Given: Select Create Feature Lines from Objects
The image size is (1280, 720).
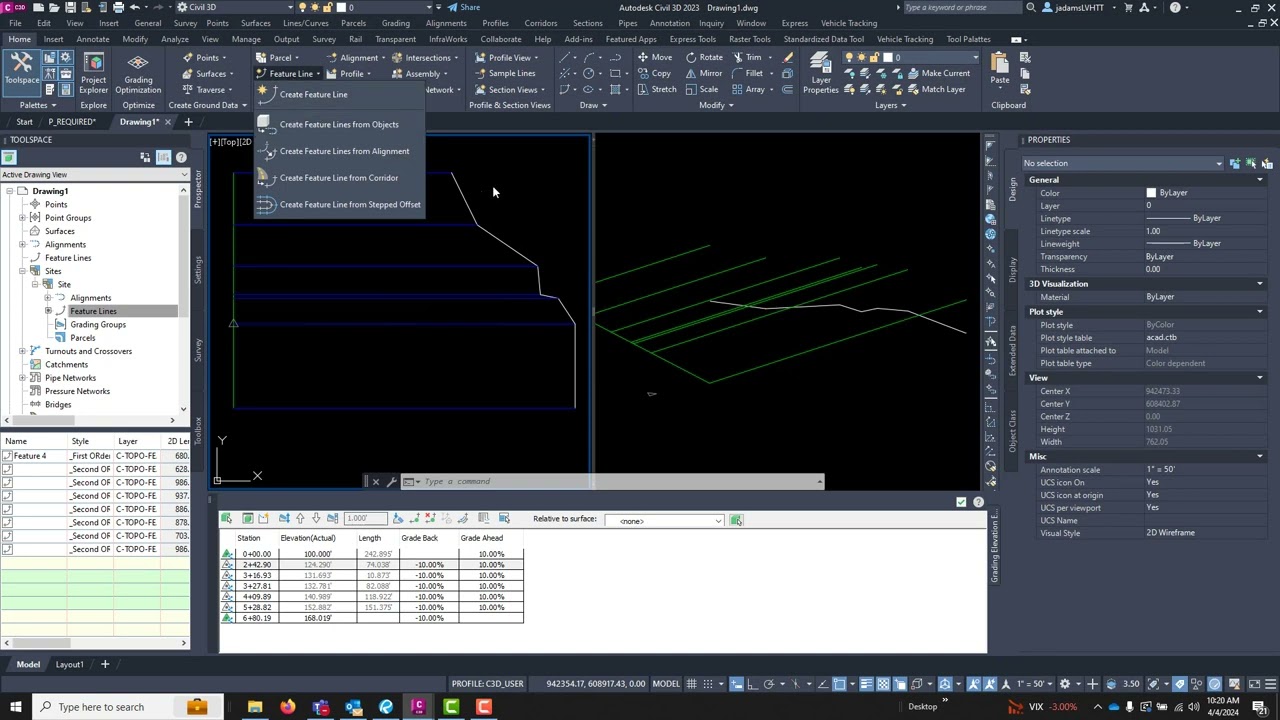Looking at the screenshot, I should [x=338, y=125].
